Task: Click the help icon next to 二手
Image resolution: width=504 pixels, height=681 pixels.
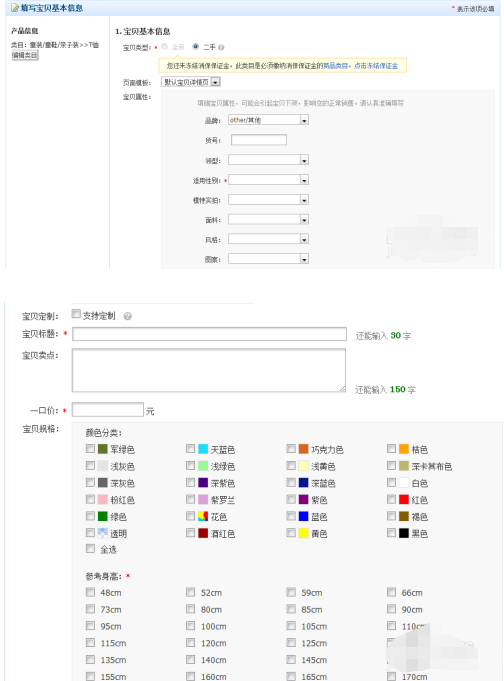Action: pyautogui.click(x=221, y=47)
